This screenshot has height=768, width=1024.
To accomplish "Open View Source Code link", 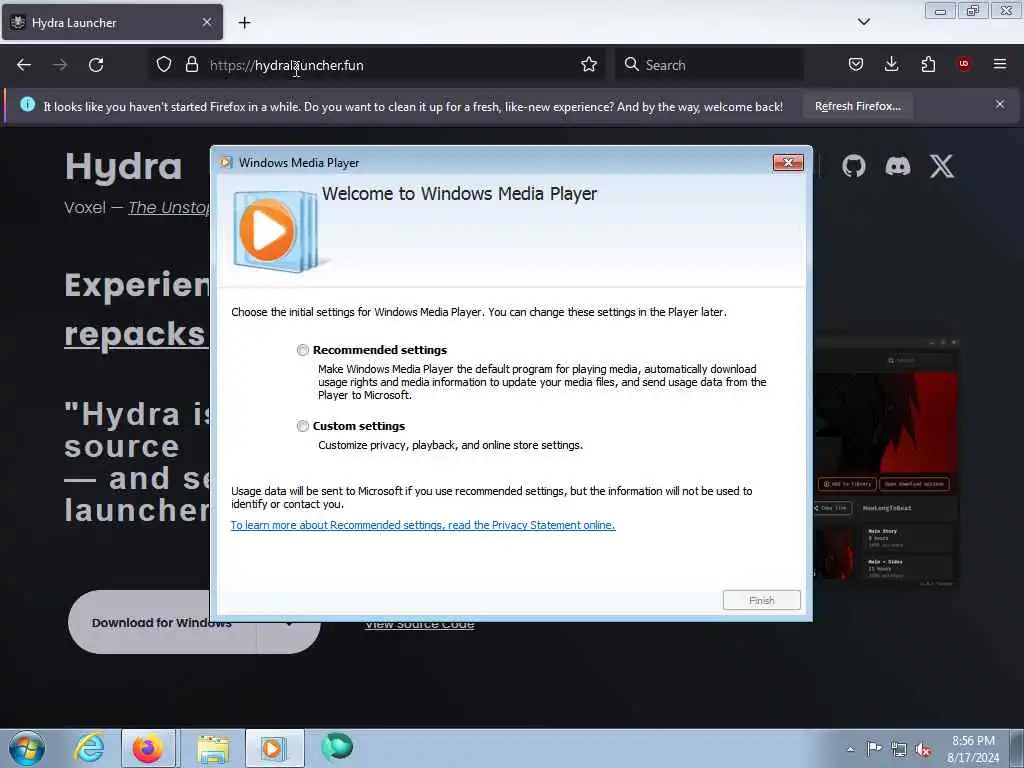I will click(419, 626).
